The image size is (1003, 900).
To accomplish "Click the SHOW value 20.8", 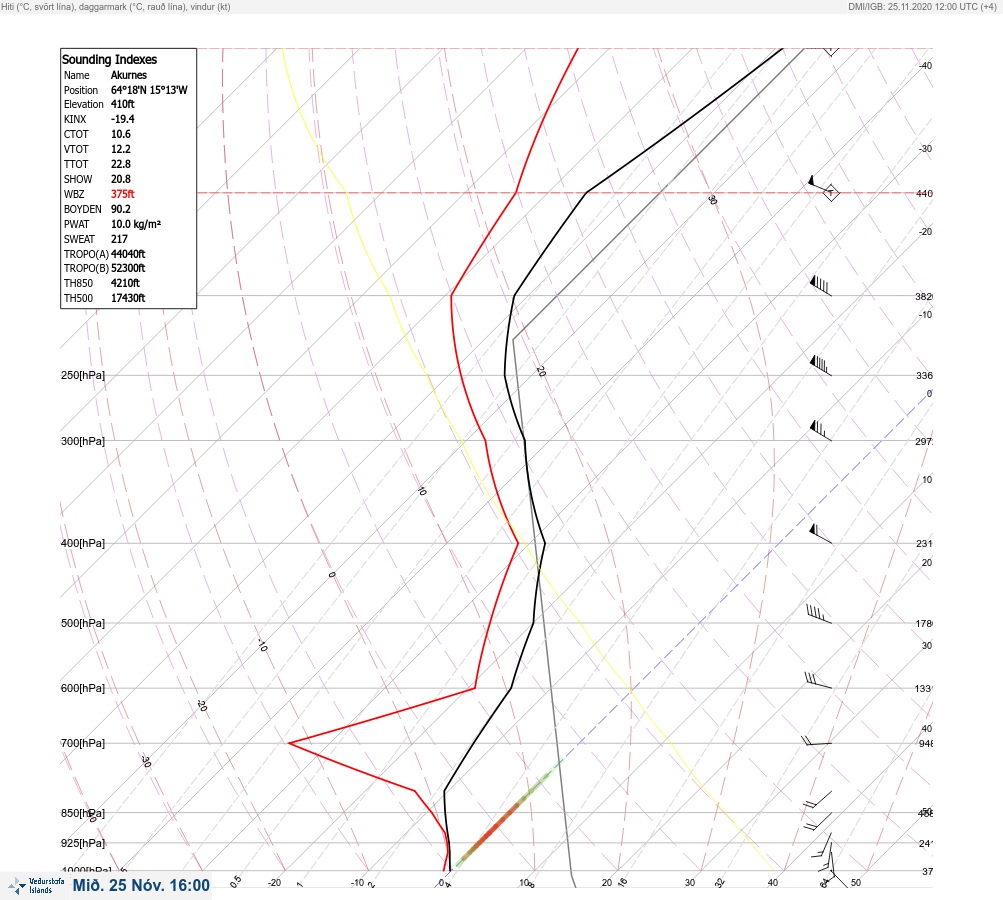I will pyautogui.click(x=121, y=179).
